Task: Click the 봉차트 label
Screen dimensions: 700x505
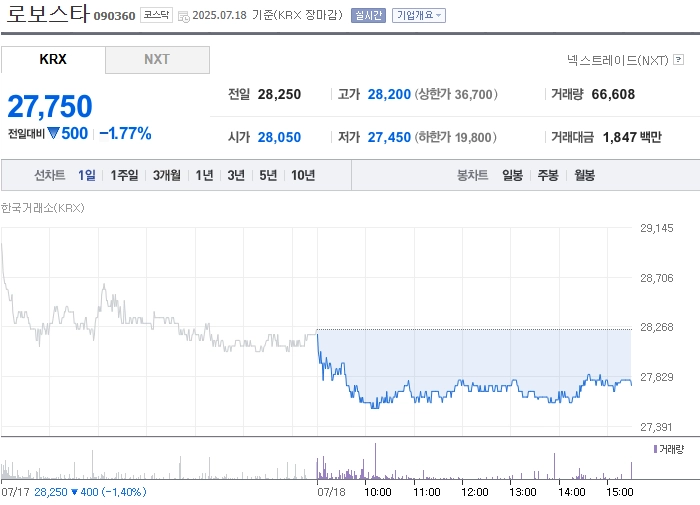Action: 472,175
